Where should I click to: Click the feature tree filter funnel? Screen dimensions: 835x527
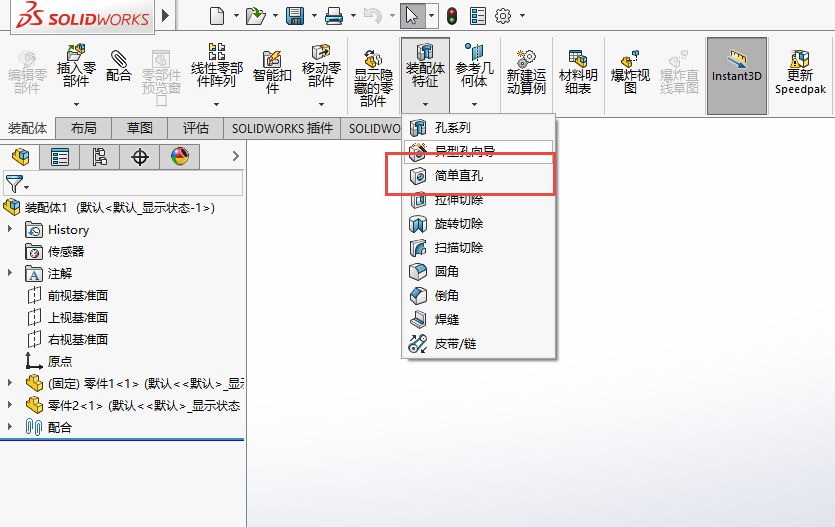(x=15, y=184)
